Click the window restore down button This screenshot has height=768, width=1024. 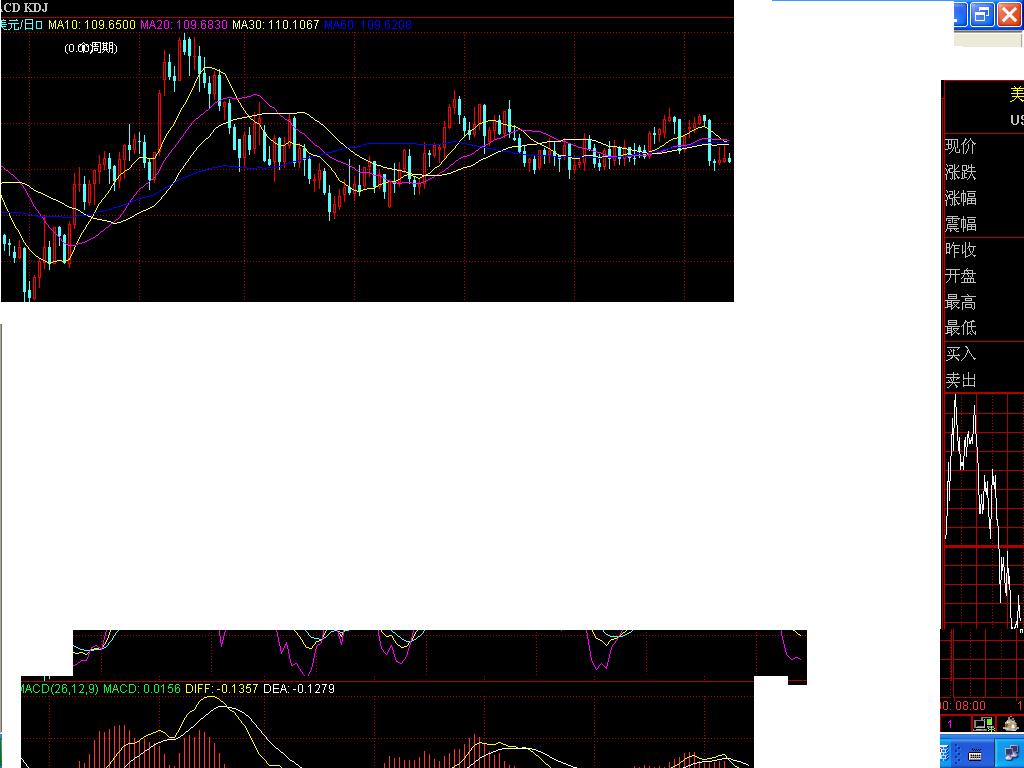pyautogui.click(x=982, y=14)
